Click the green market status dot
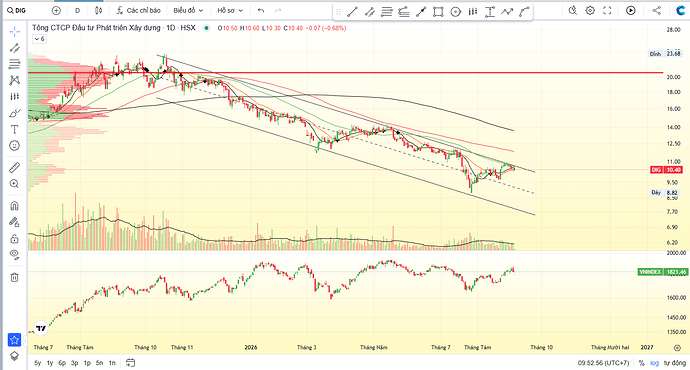The image size is (690, 370). [x=206, y=28]
